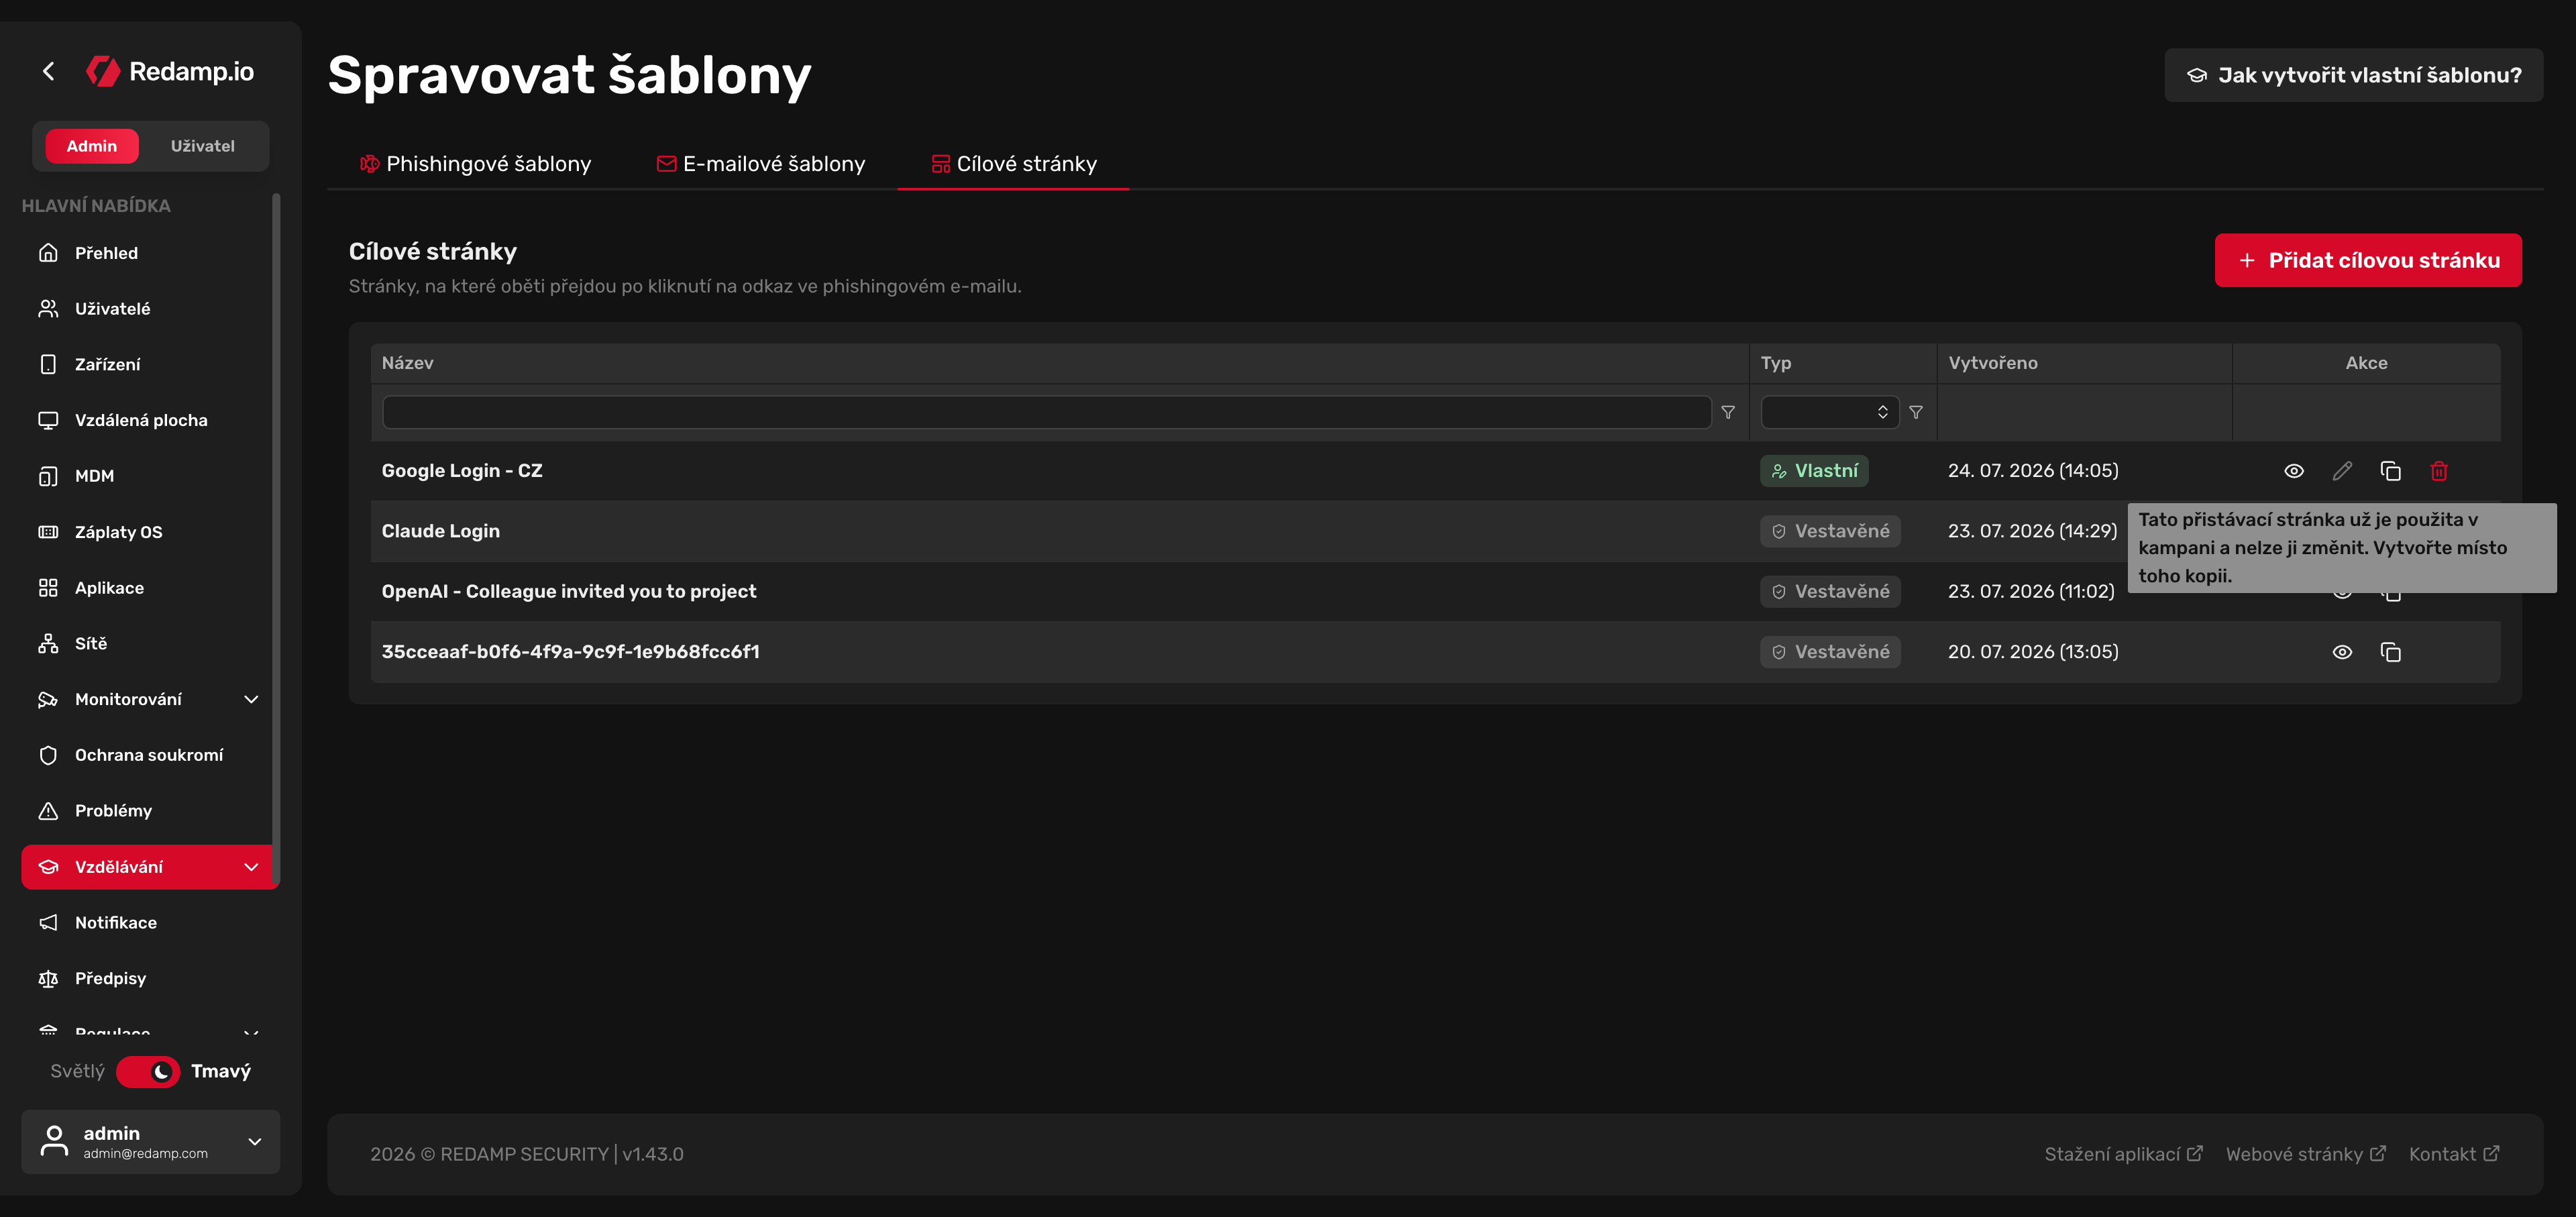Screen dimensions: 2576x1217
Task: Click the Ochrana soukromí shield icon
Action: [48, 755]
